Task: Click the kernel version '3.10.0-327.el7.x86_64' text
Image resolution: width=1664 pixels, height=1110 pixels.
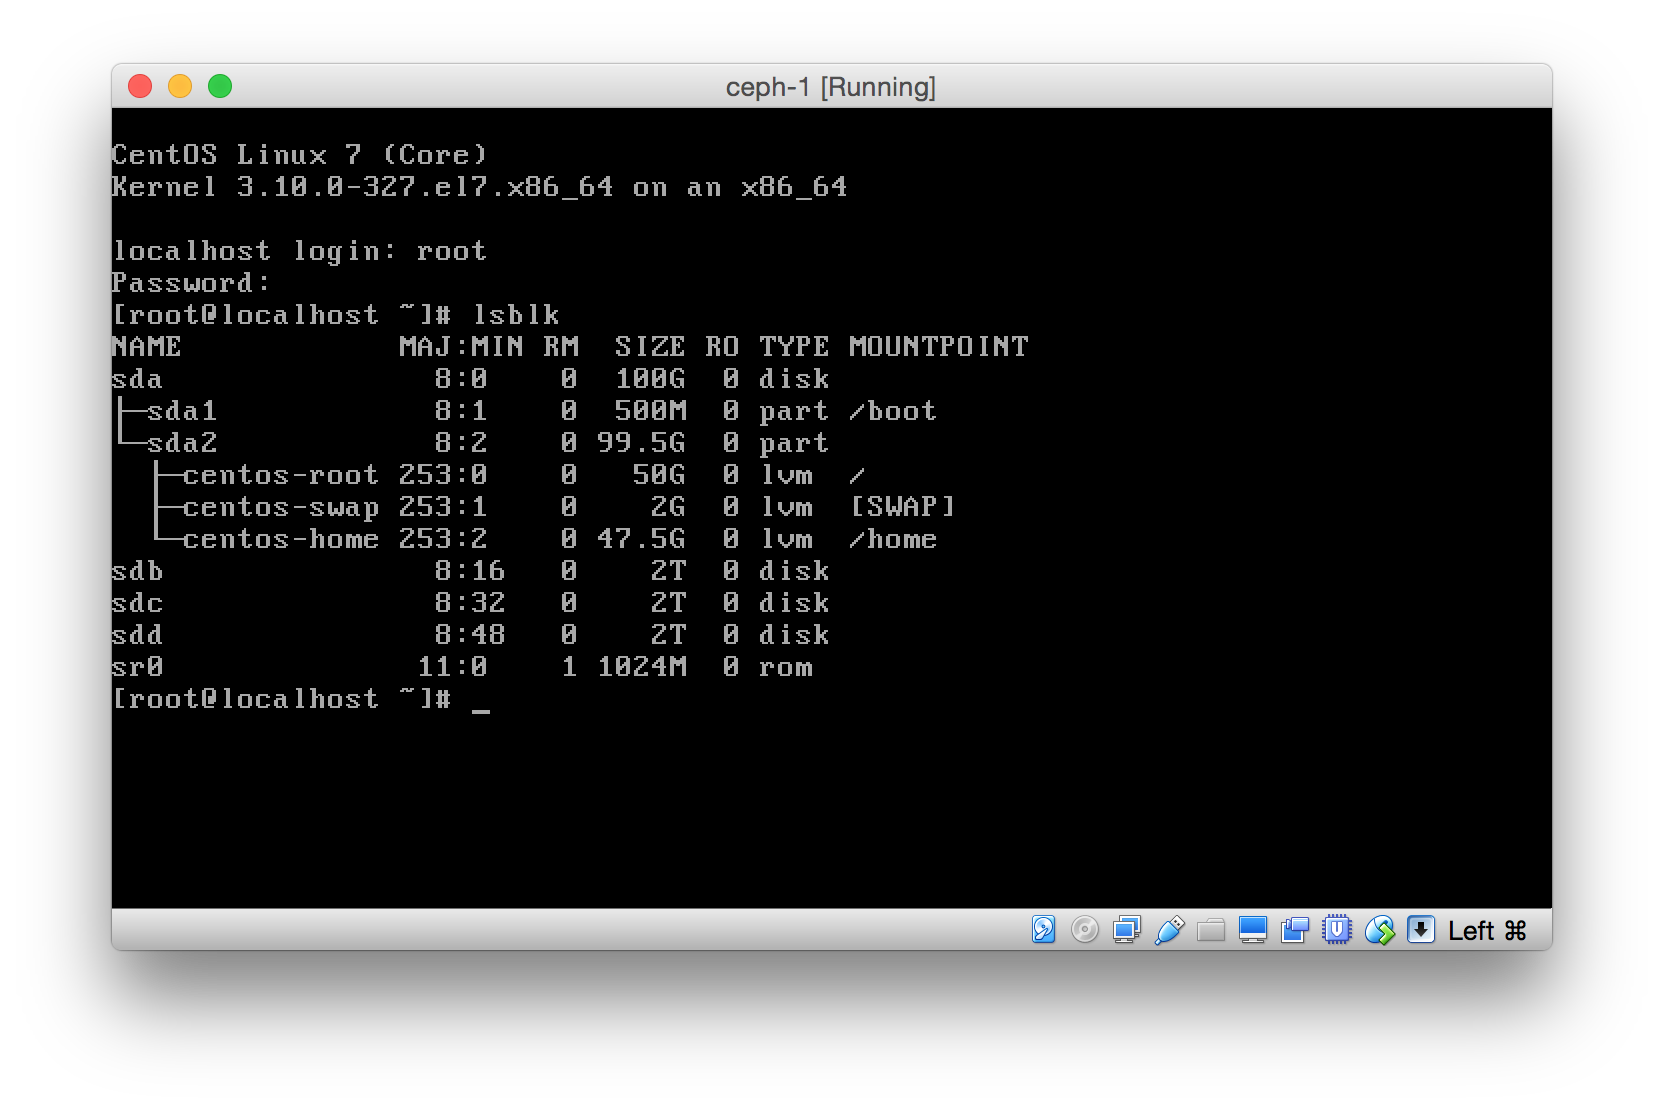Action: 426,187
